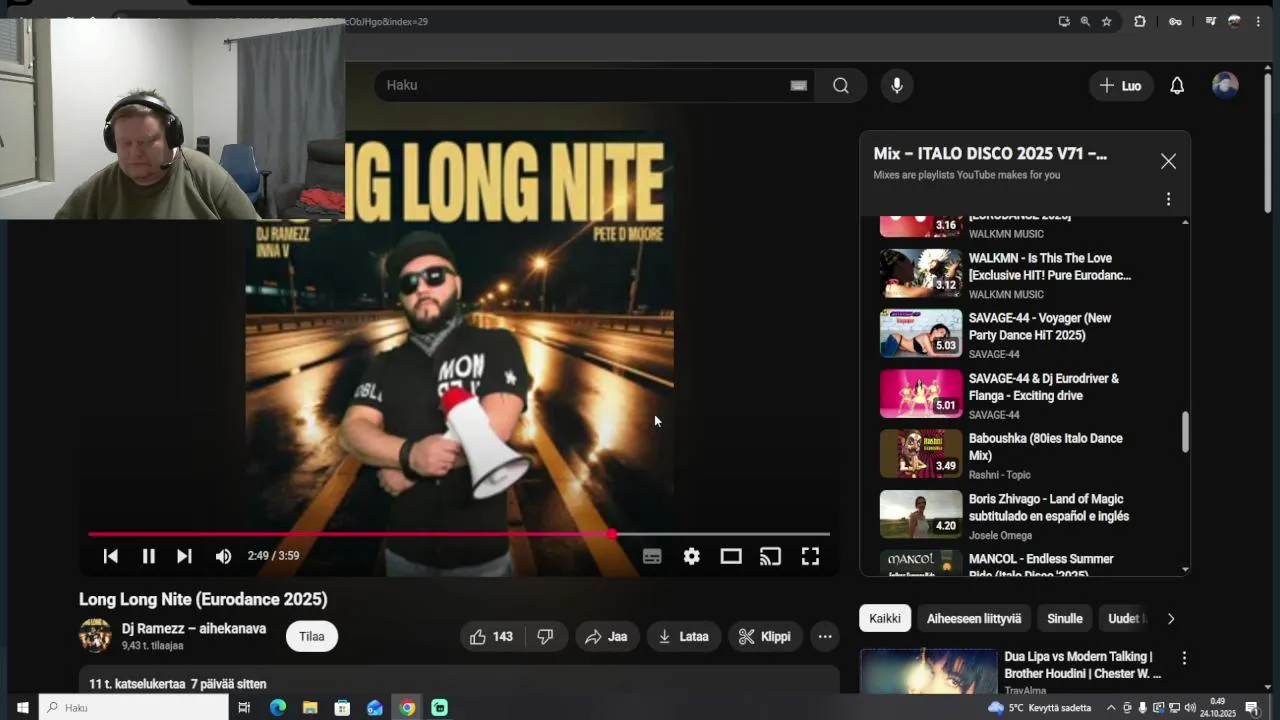Open the Windows Start menu
The height and width of the screenshot is (720, 1280).
pos(21,707)
